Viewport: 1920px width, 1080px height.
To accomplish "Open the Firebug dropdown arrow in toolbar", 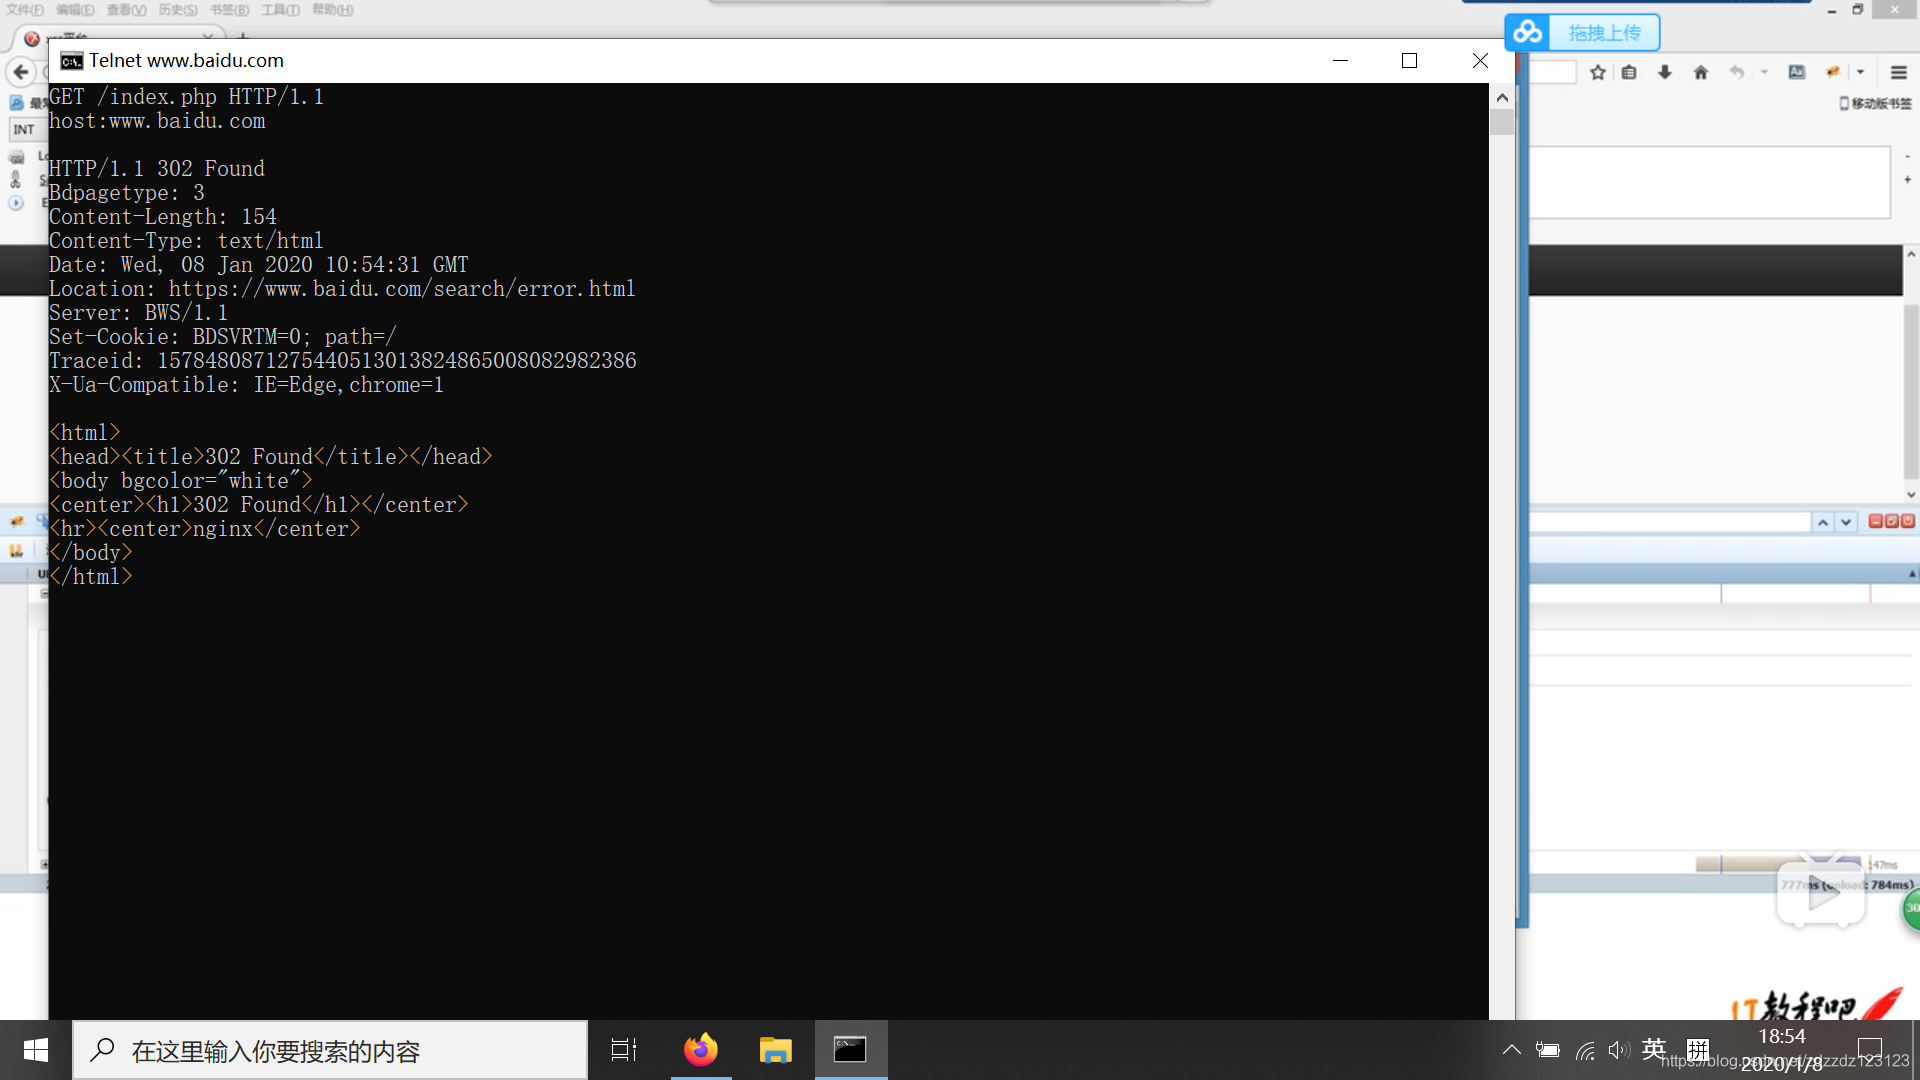I will pos(1860,72).
